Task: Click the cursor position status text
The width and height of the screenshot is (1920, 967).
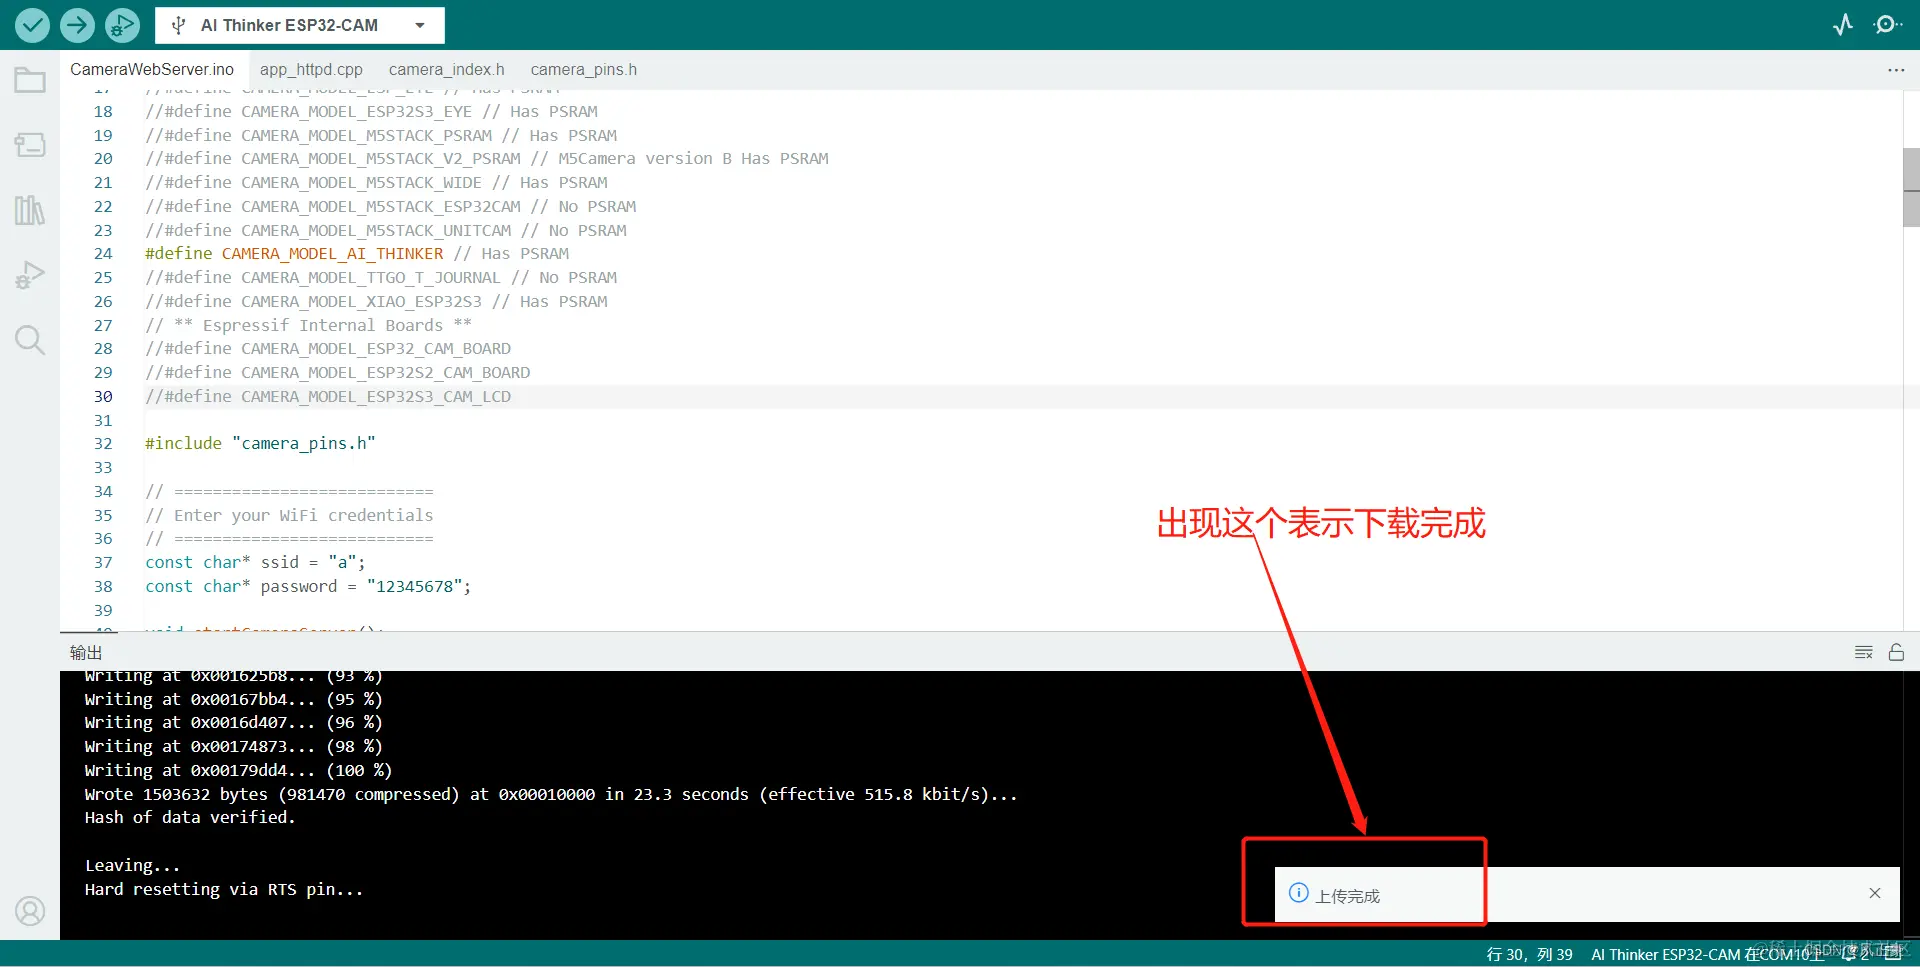Action: pyautogui.click(x=1529, y=954)
